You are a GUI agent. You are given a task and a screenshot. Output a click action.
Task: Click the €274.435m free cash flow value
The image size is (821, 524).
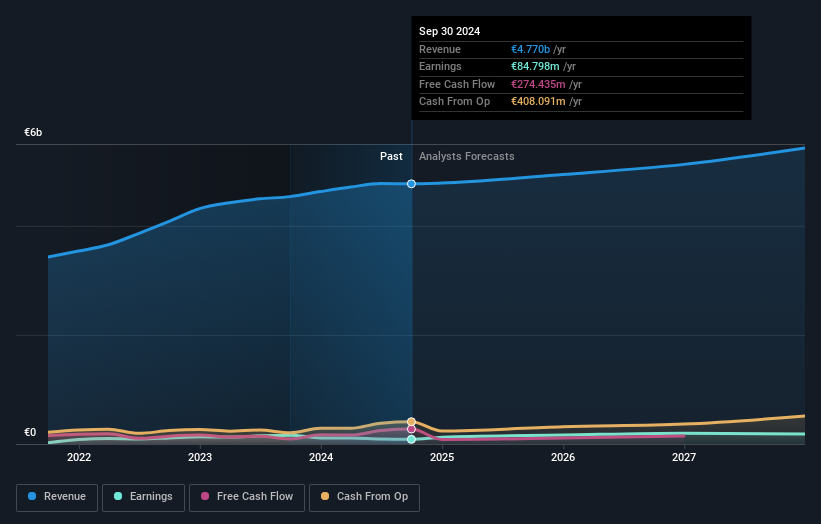click(538, 84)
